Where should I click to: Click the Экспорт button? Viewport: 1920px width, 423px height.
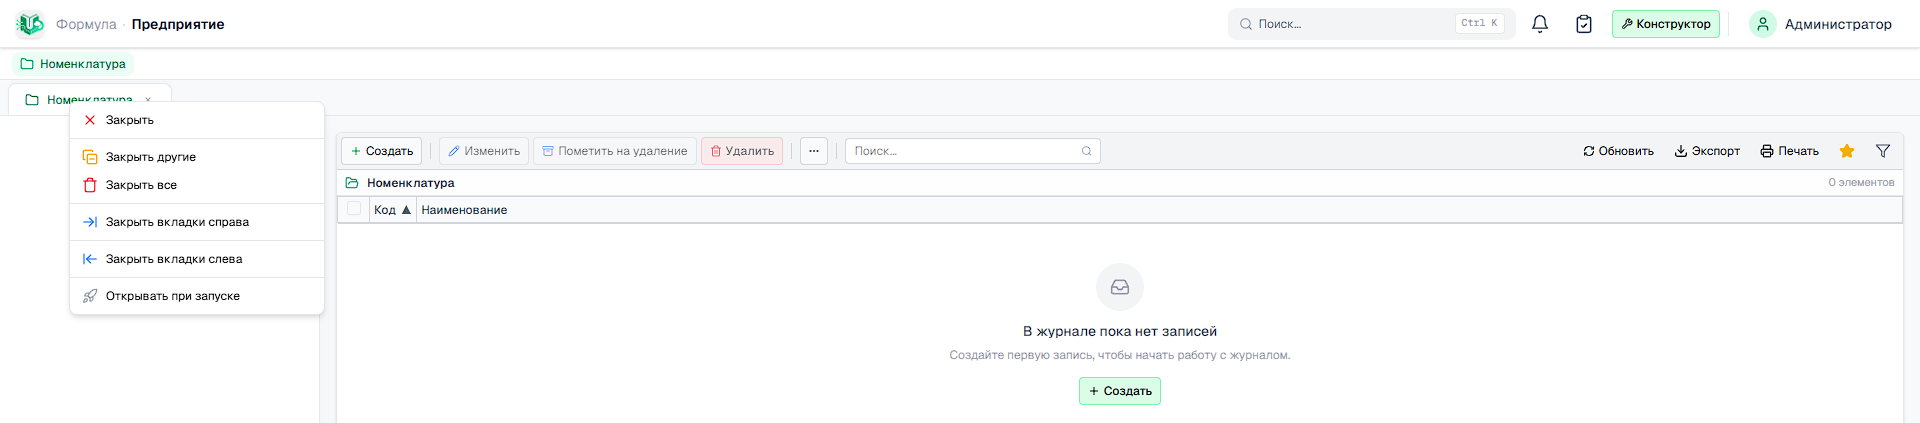click(x=1707, y=151)
